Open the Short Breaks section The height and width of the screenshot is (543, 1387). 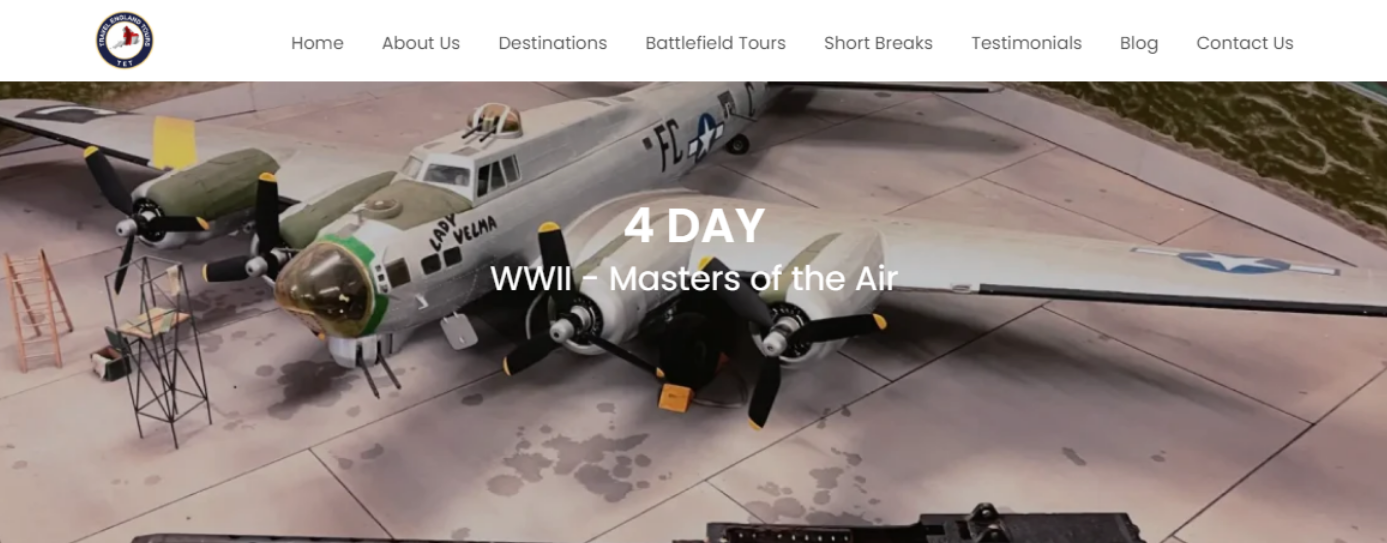[878, 43]
